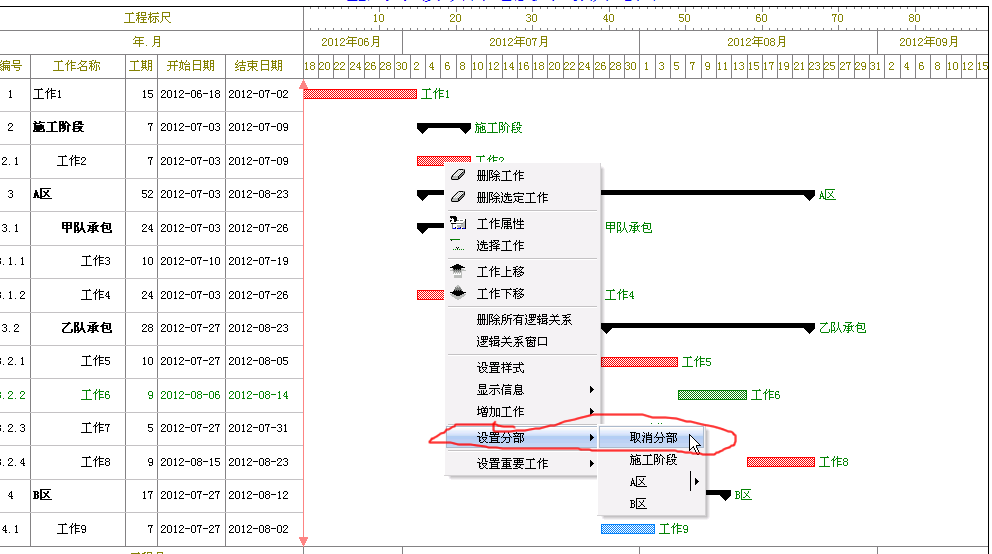Select the bold 施工阶段 name cell
992x554 pixels.
pyautogui.click(x=78, y=127)
